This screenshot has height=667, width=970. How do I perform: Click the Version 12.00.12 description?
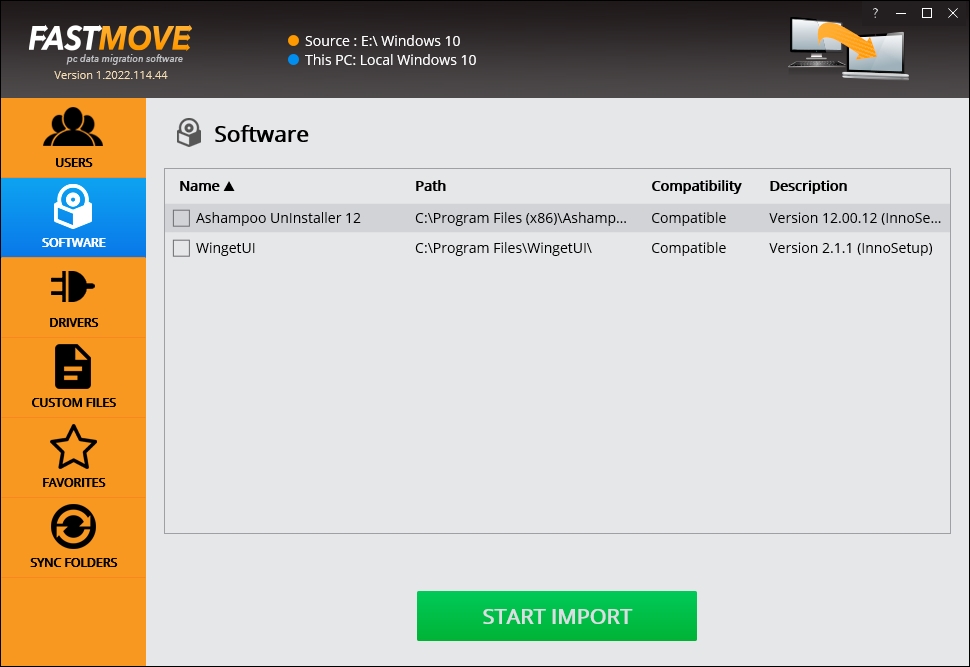click(855, 218)
